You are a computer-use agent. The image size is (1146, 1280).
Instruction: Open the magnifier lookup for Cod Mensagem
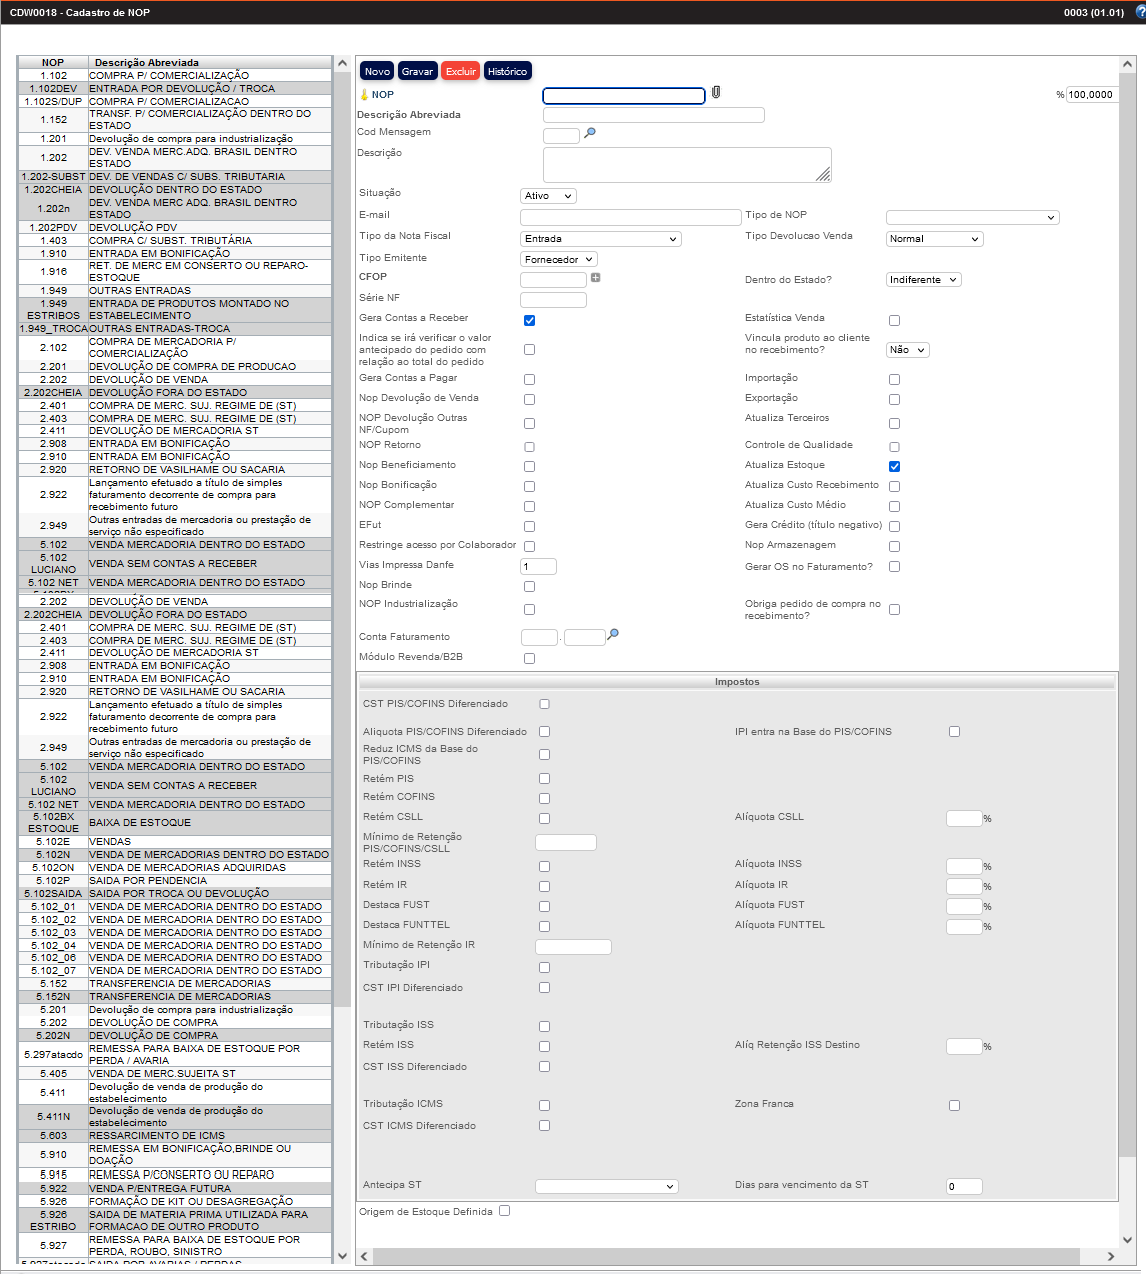pos(591,133)
